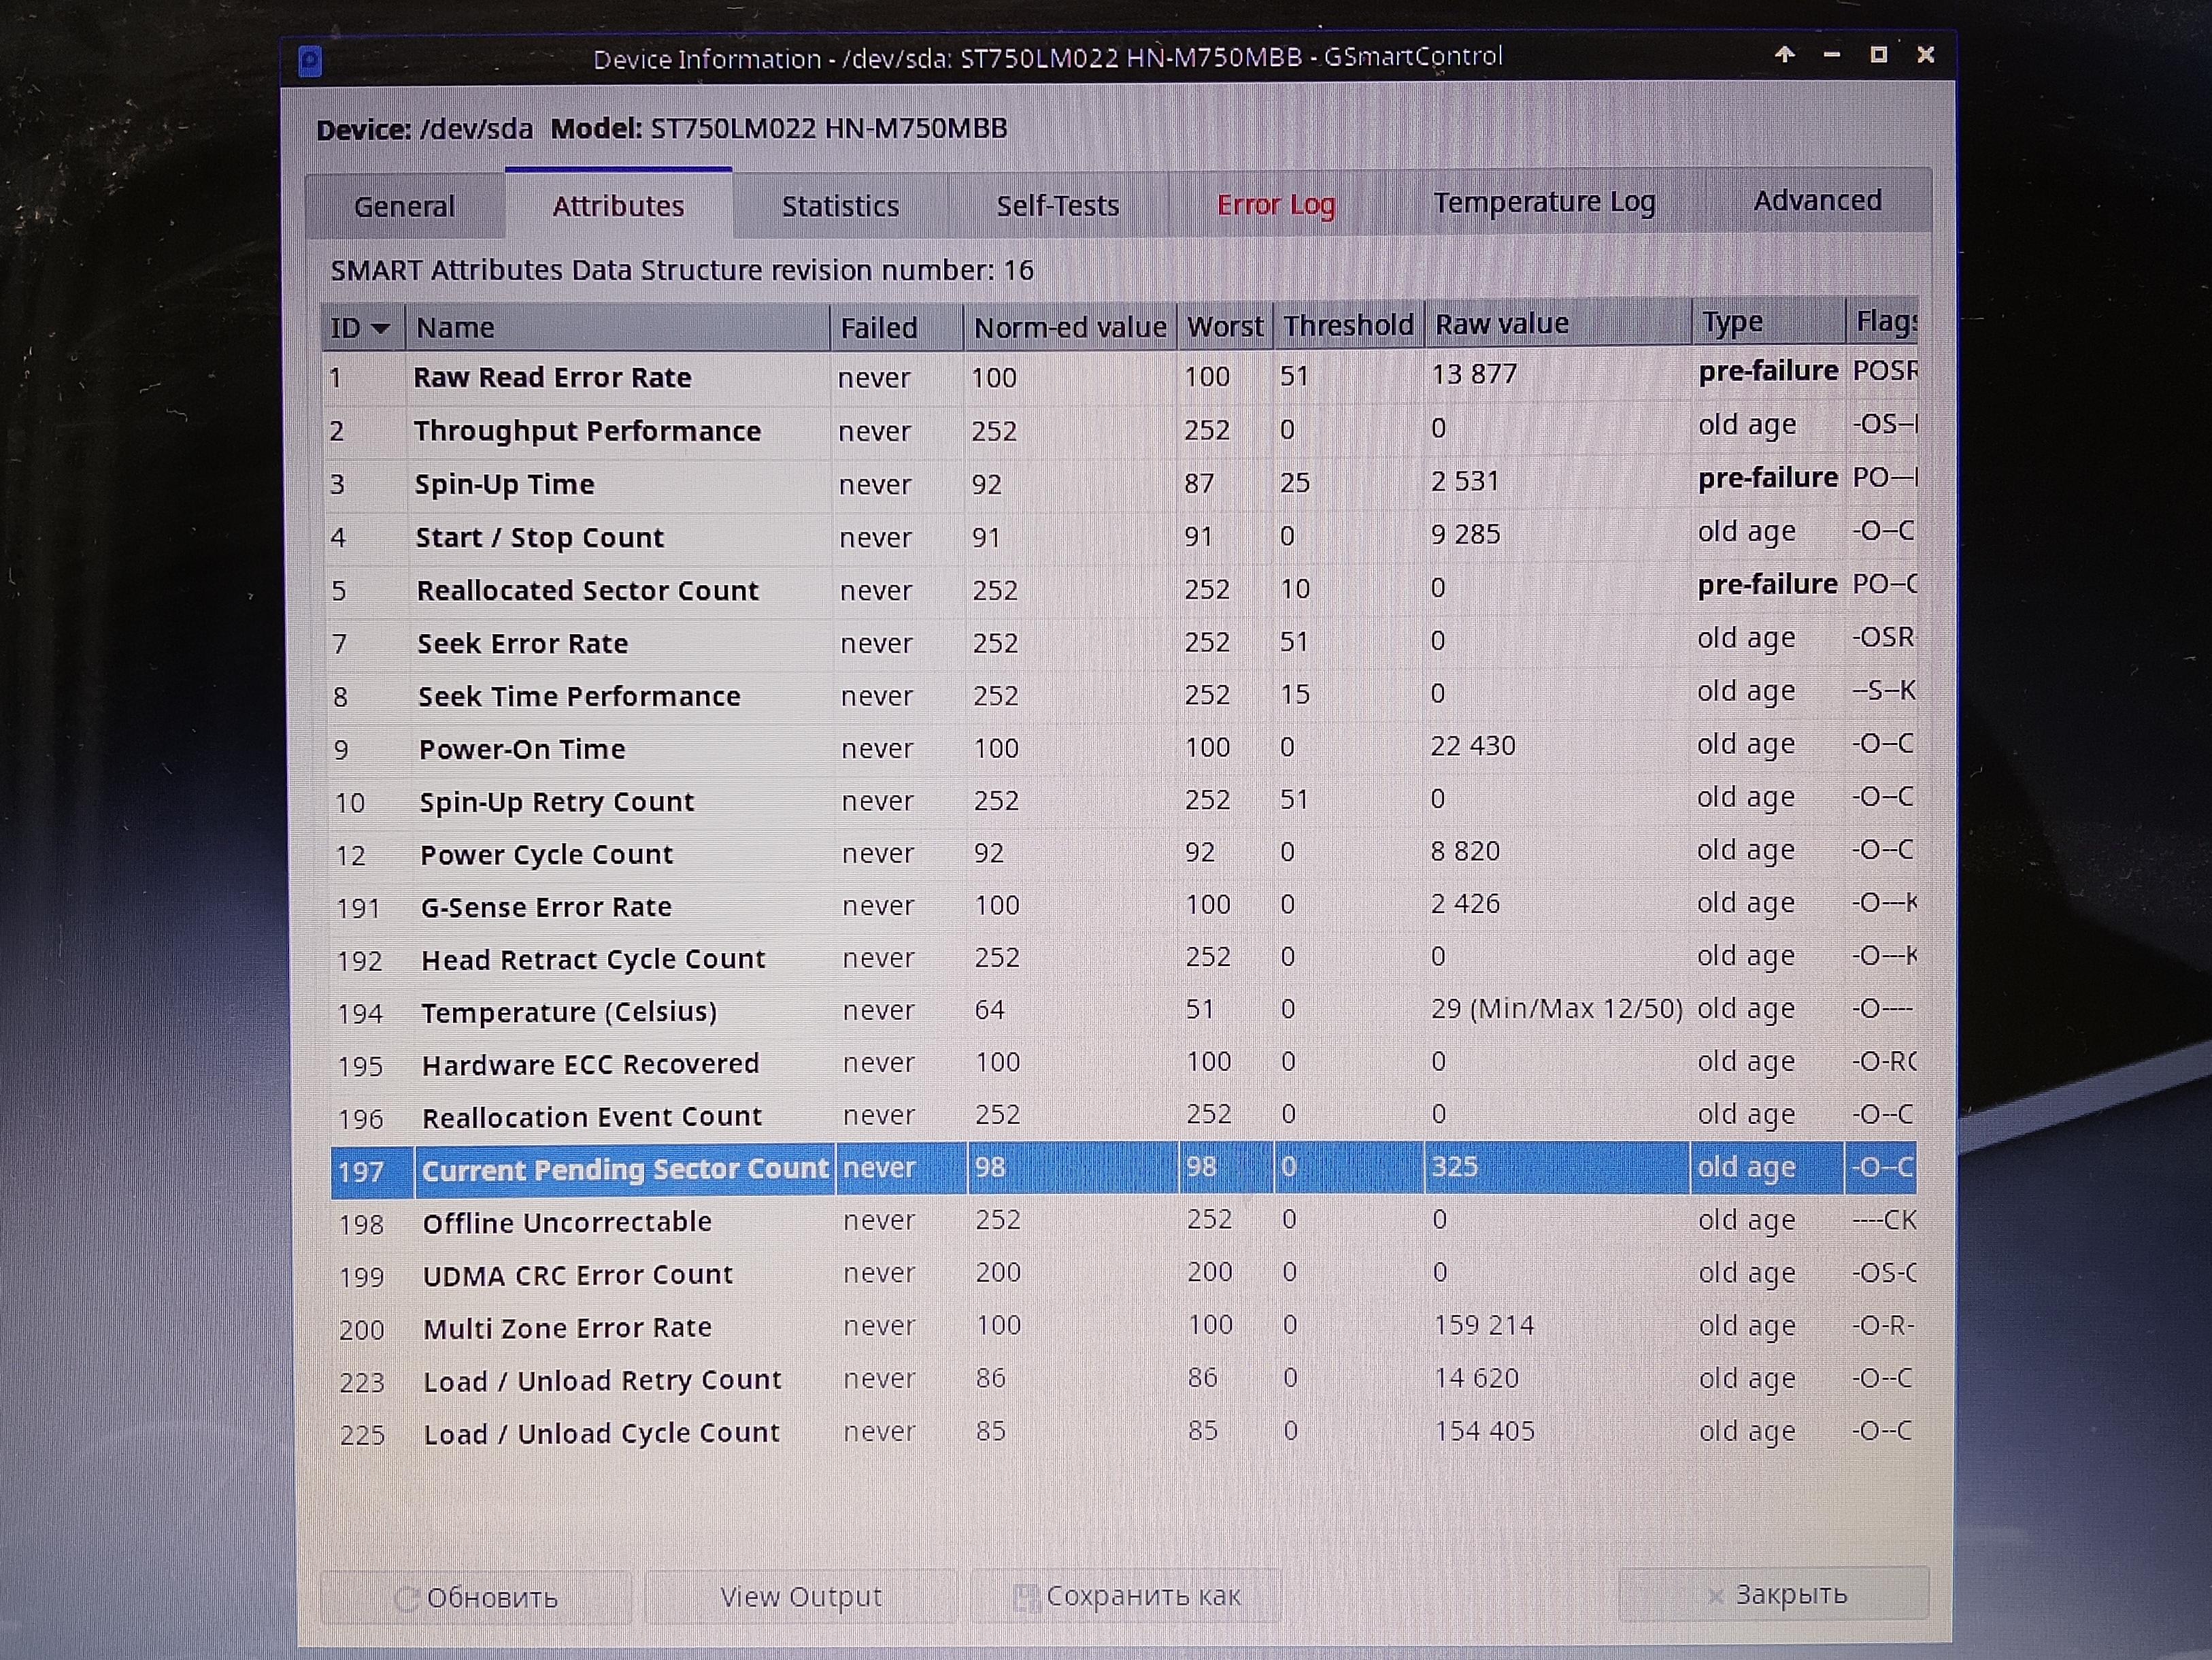Switch to the General tab

[x=404, y=207]
